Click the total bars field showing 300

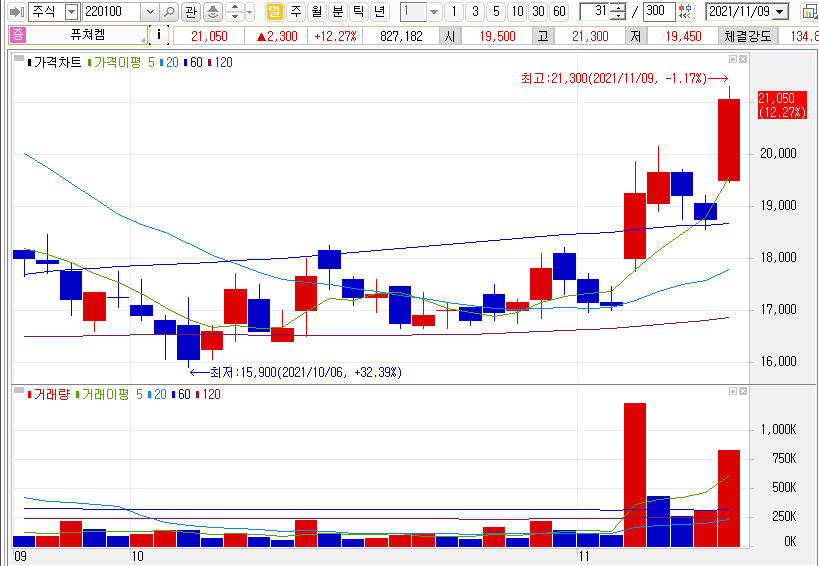(x=659, y=11)
